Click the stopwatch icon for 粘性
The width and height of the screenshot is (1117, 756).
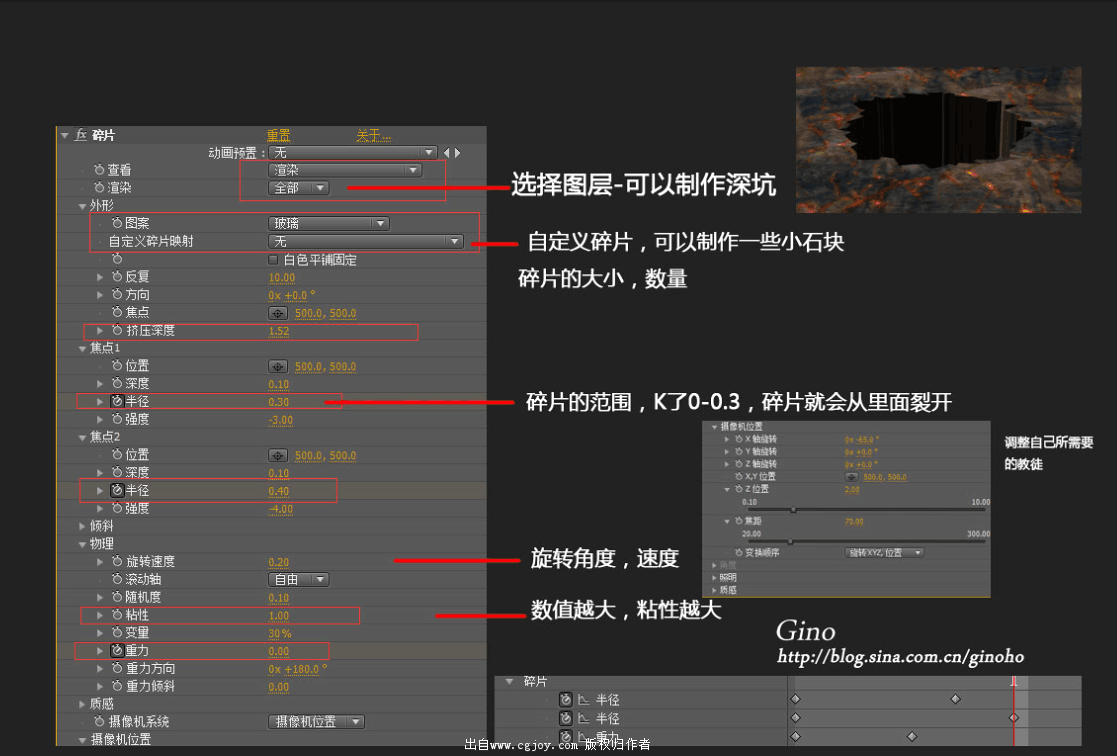(117, 615)
